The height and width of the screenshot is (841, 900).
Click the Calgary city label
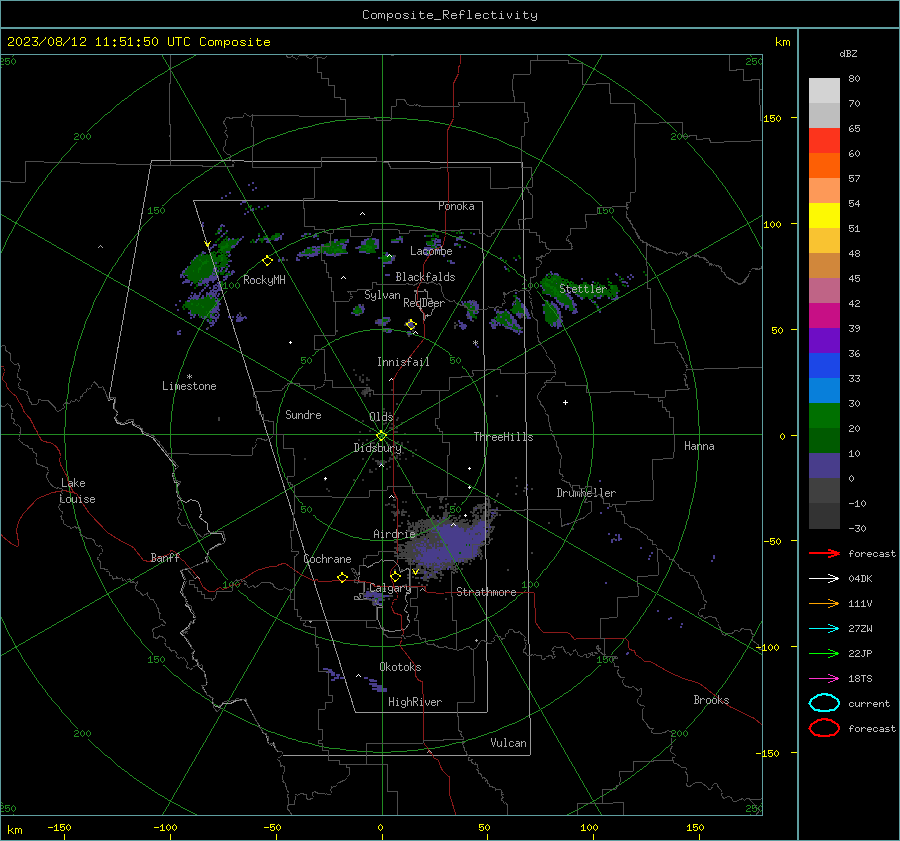pos(390,588)
